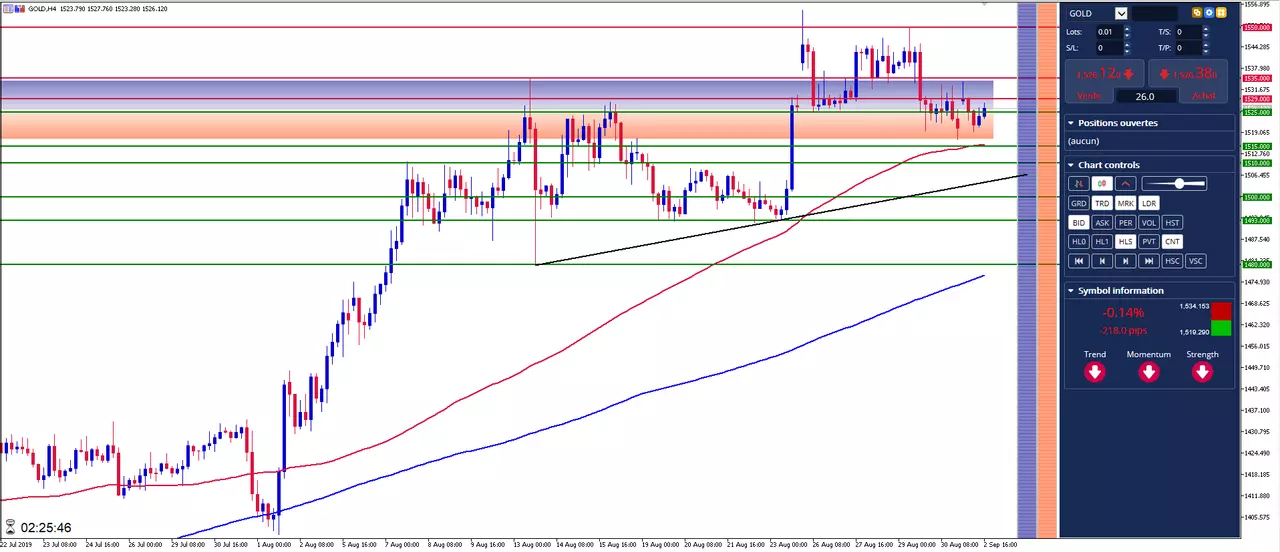The width and height of the screenshot is (1280, 552).
Task: Click the red high price swatch
Action: (x=1221, y=311)
